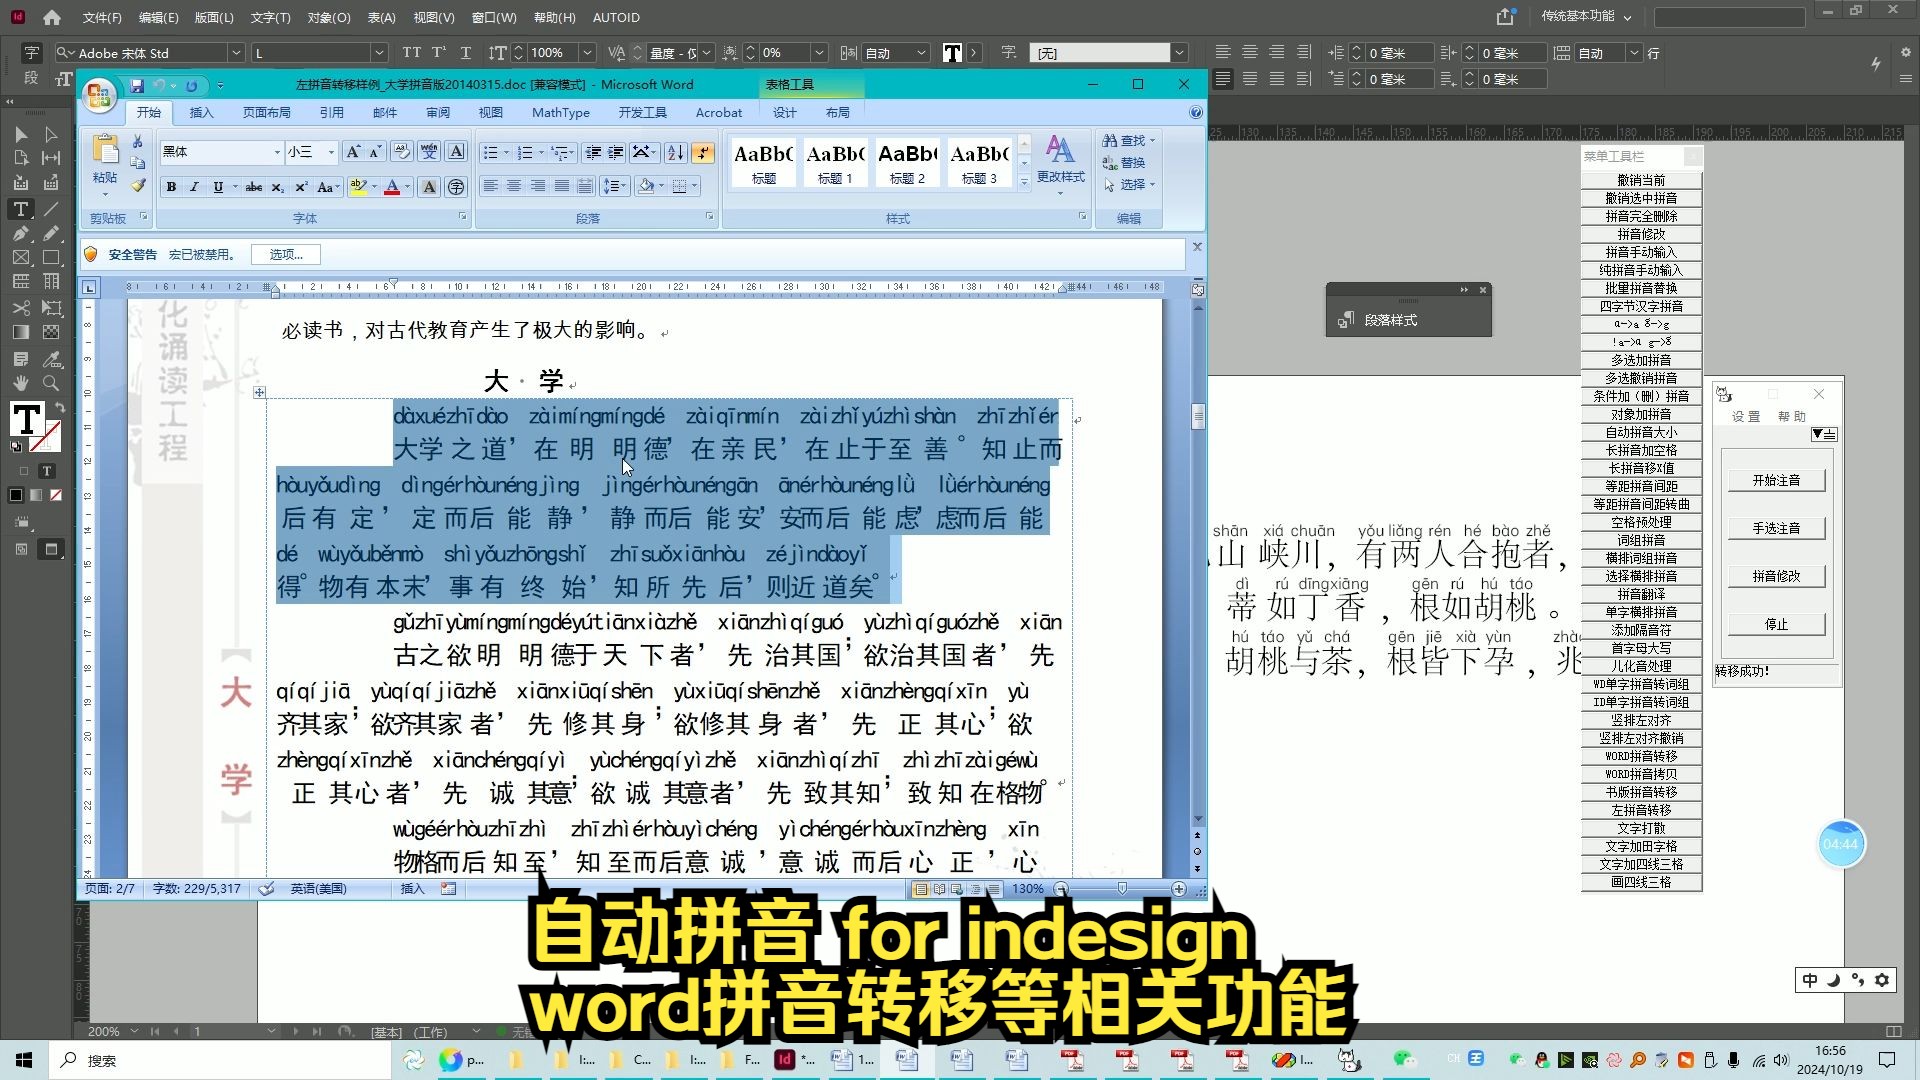Select the InDesign Rectangle Frame tool
The height and width of the screenshot is (1080, 1920).
20,258
